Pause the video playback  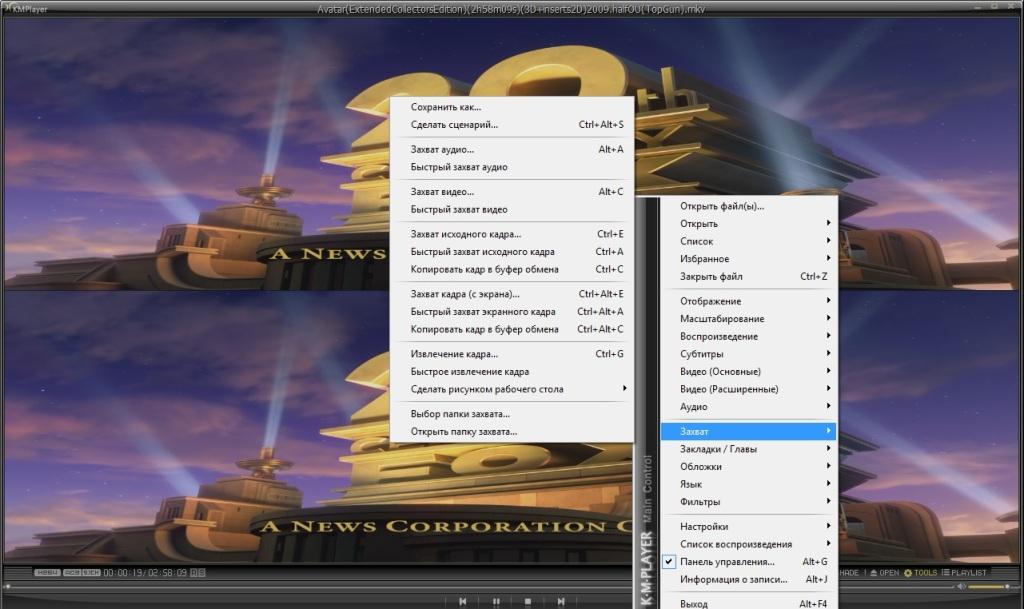point(495,601)
